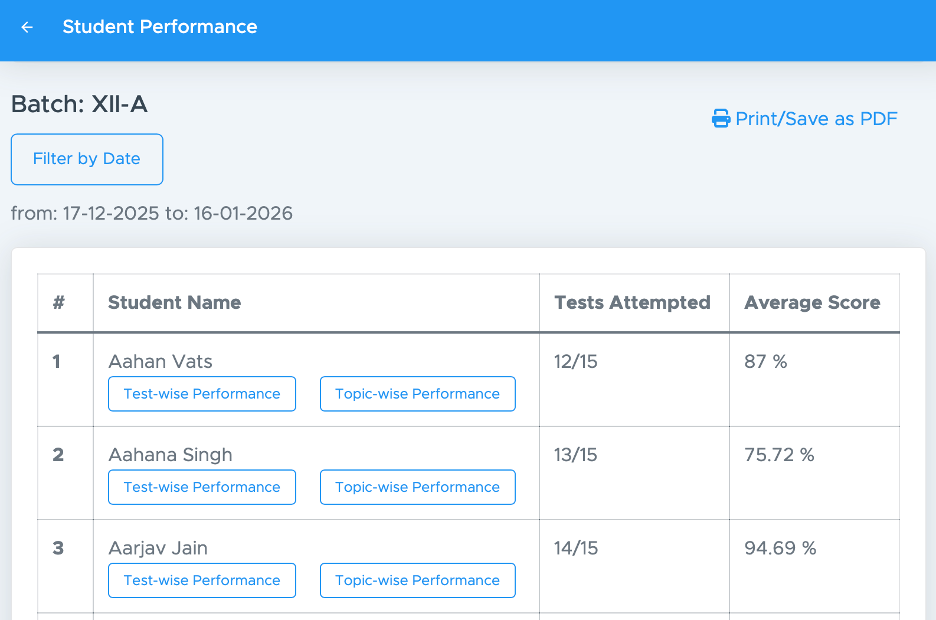This screenshot has height=620, width=936.
Task: Click the Batch: XII-A heading
Action: [x=79, y=104]
